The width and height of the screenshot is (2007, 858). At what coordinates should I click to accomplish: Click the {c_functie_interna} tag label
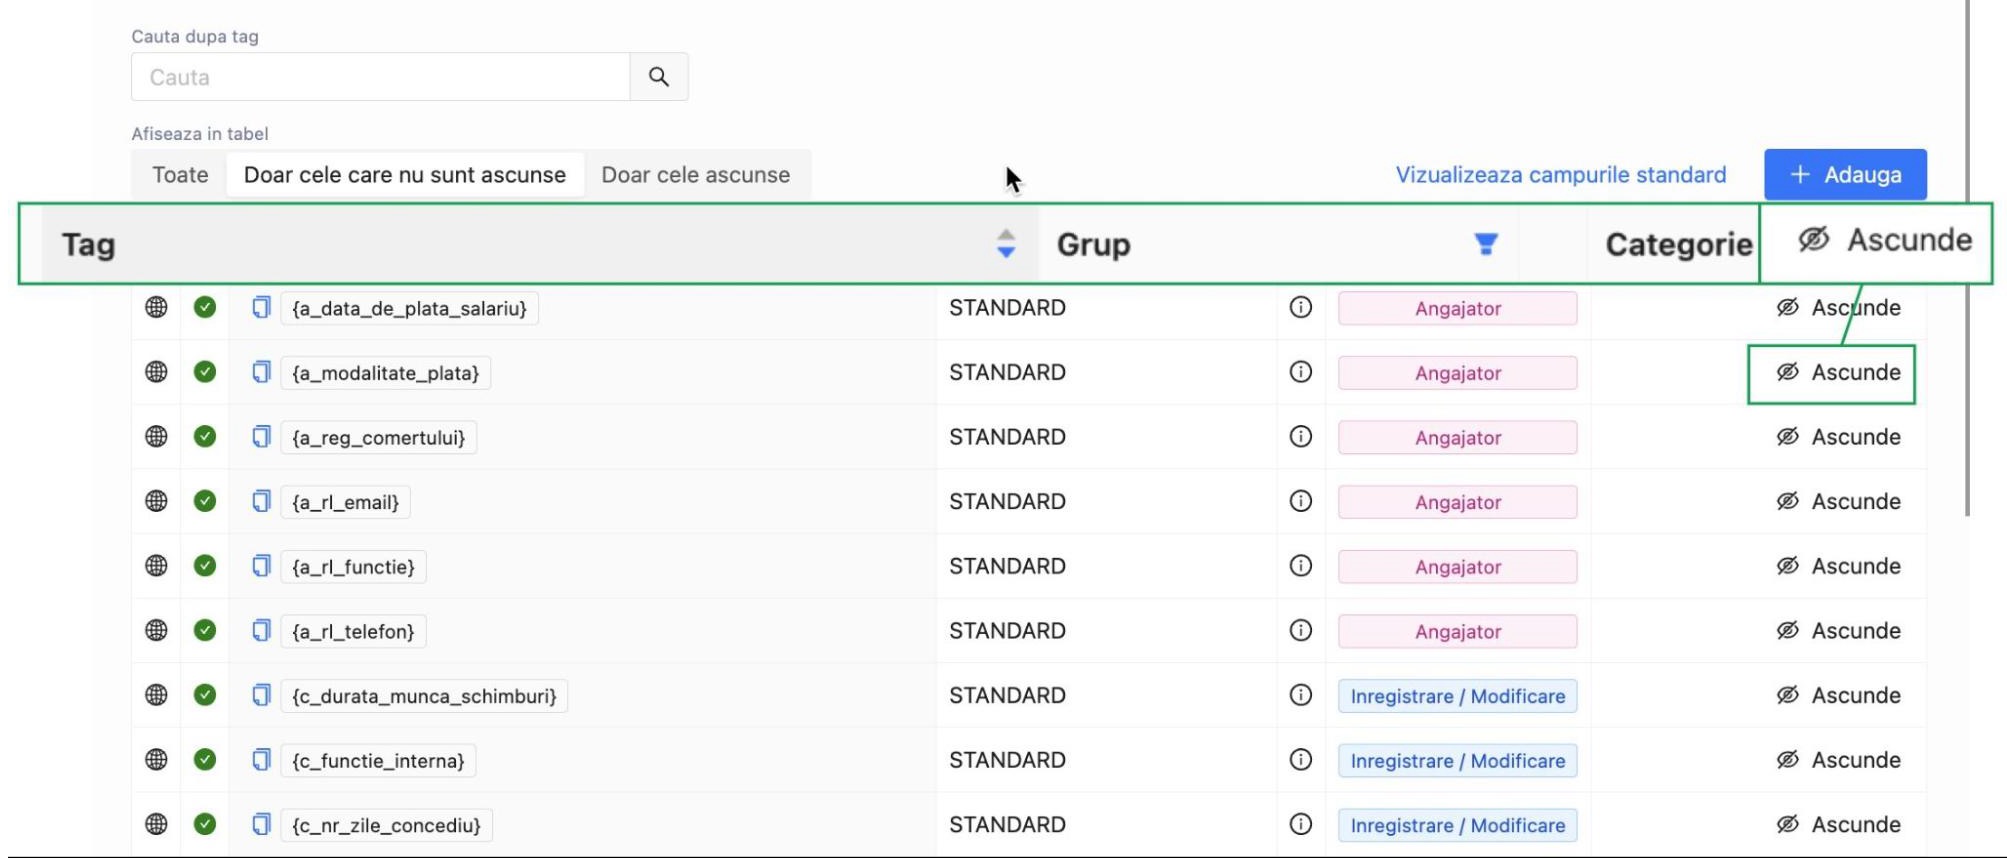(379, 760)
